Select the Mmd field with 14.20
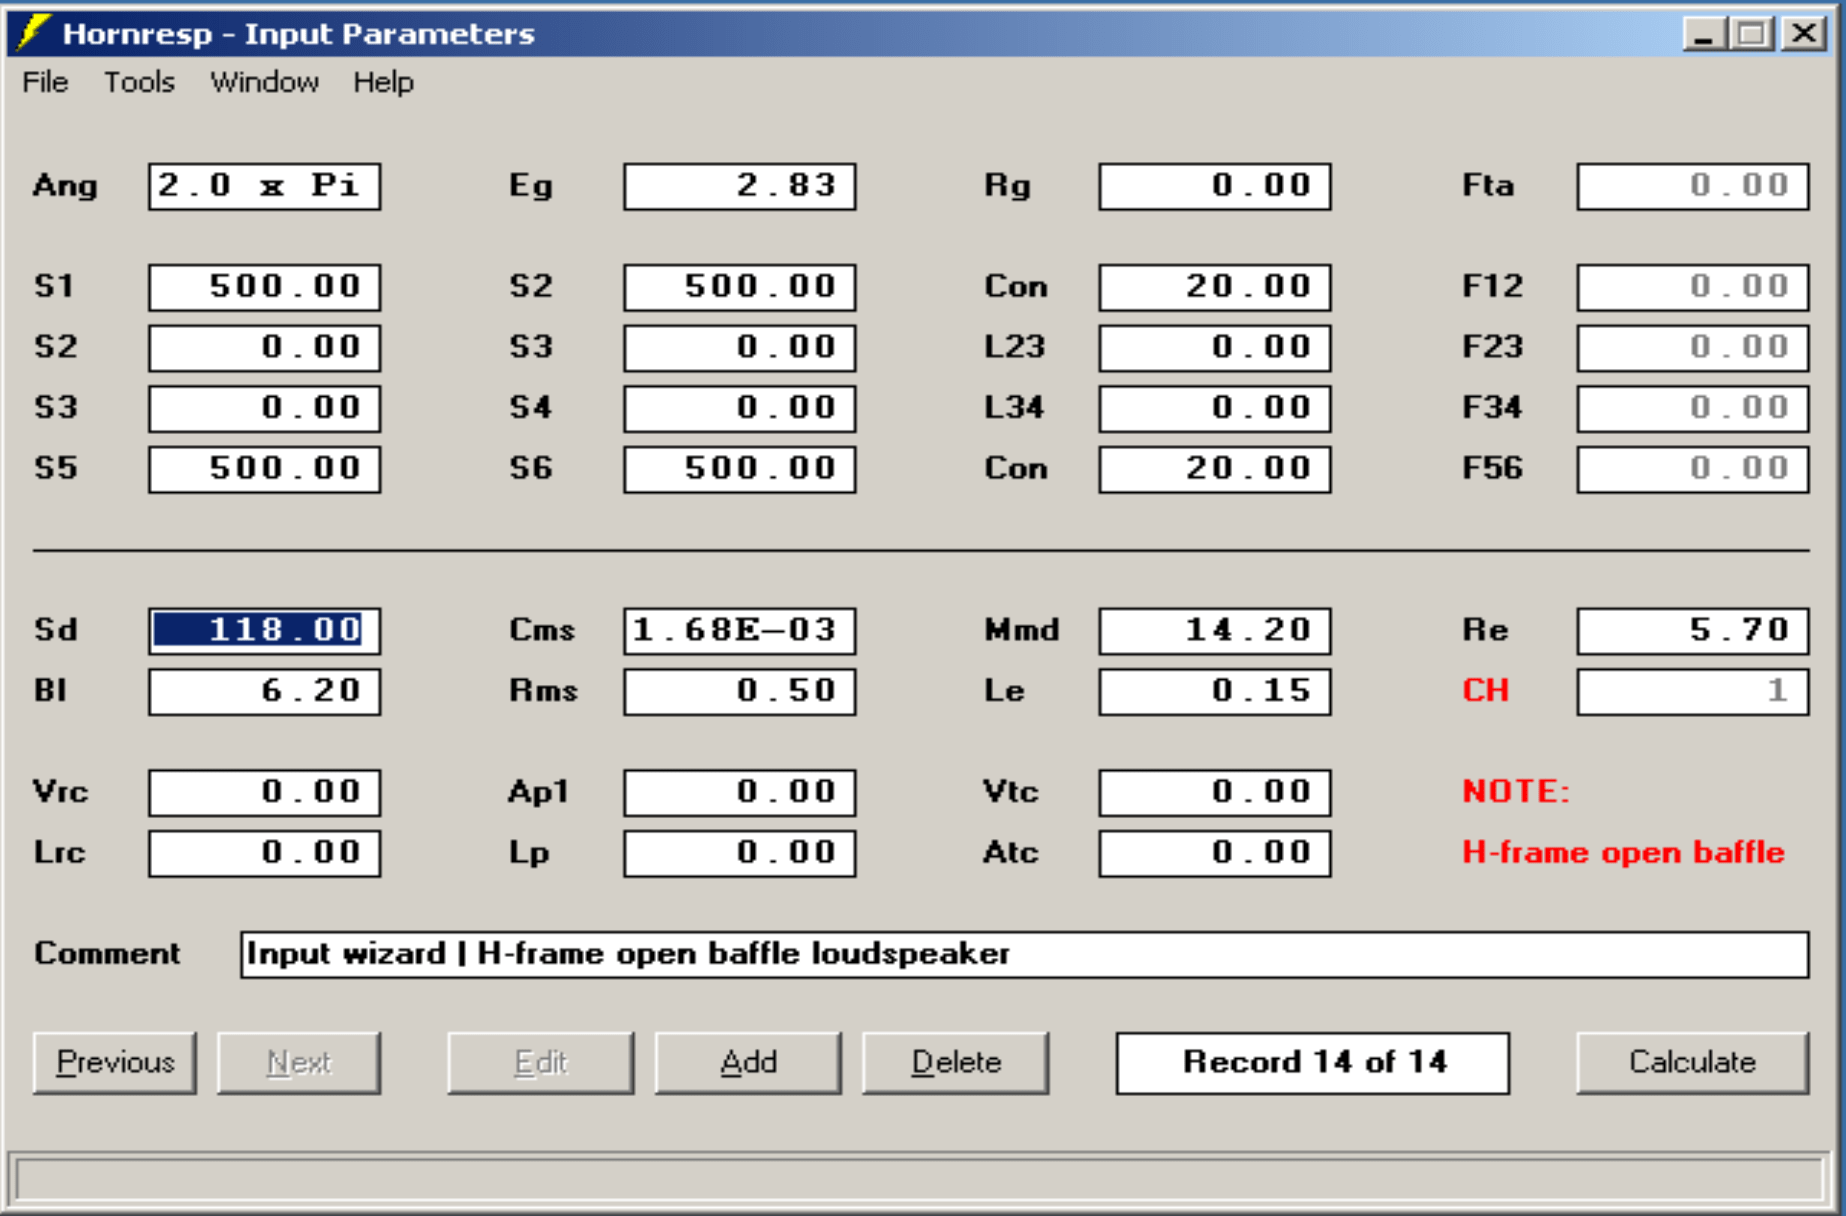This screenshot has width=1846, height=1216. [x=1215, y=631]
